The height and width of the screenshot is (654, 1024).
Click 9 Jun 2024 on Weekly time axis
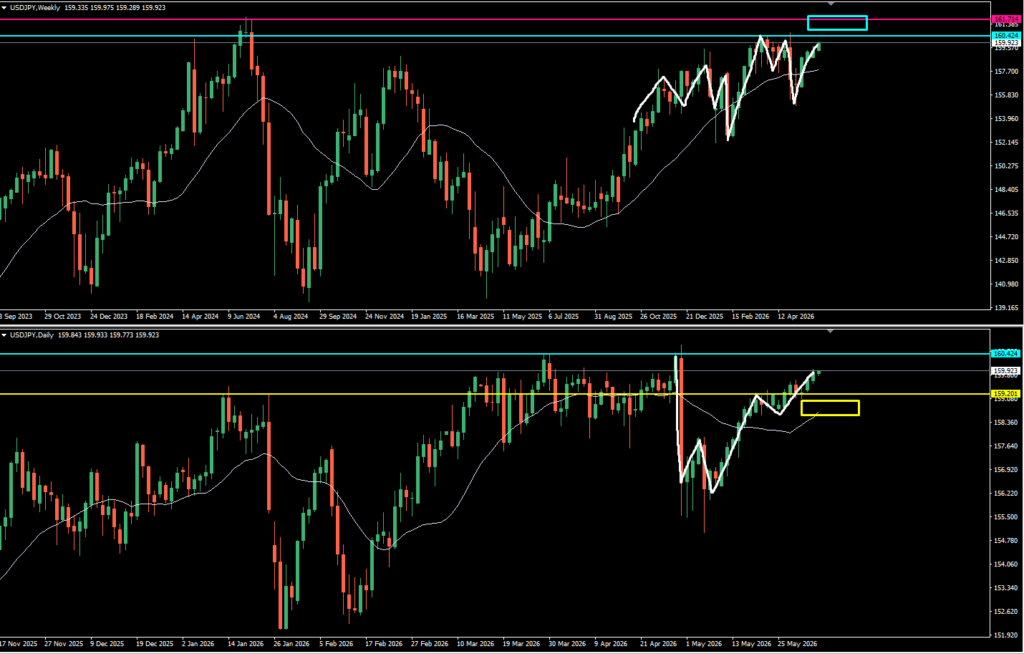(x=246, y=316)
